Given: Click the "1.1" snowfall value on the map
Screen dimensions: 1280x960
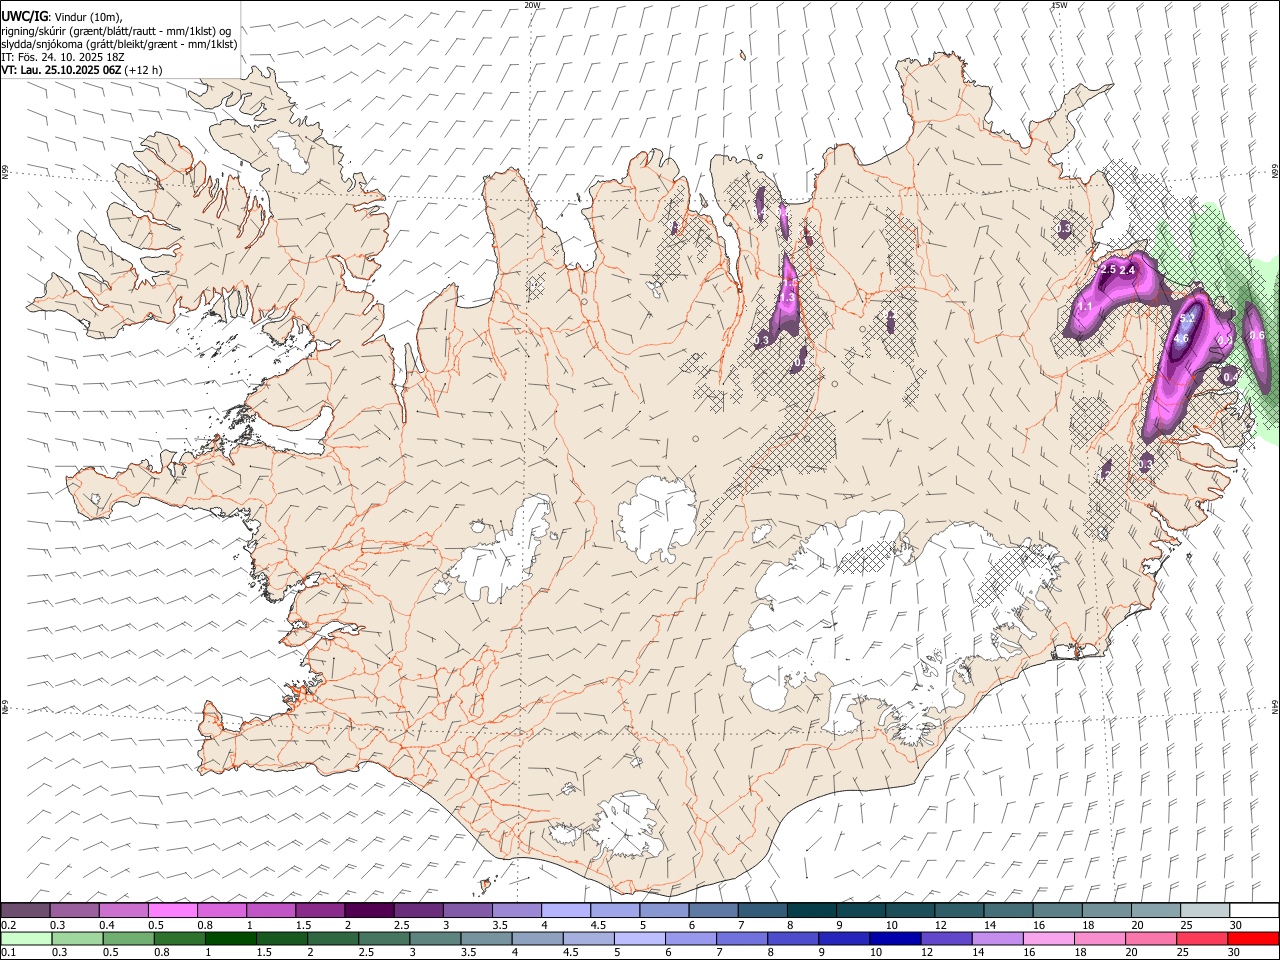Looking at the screenshot, I should pyautogui.click(x=1084, y=307).
